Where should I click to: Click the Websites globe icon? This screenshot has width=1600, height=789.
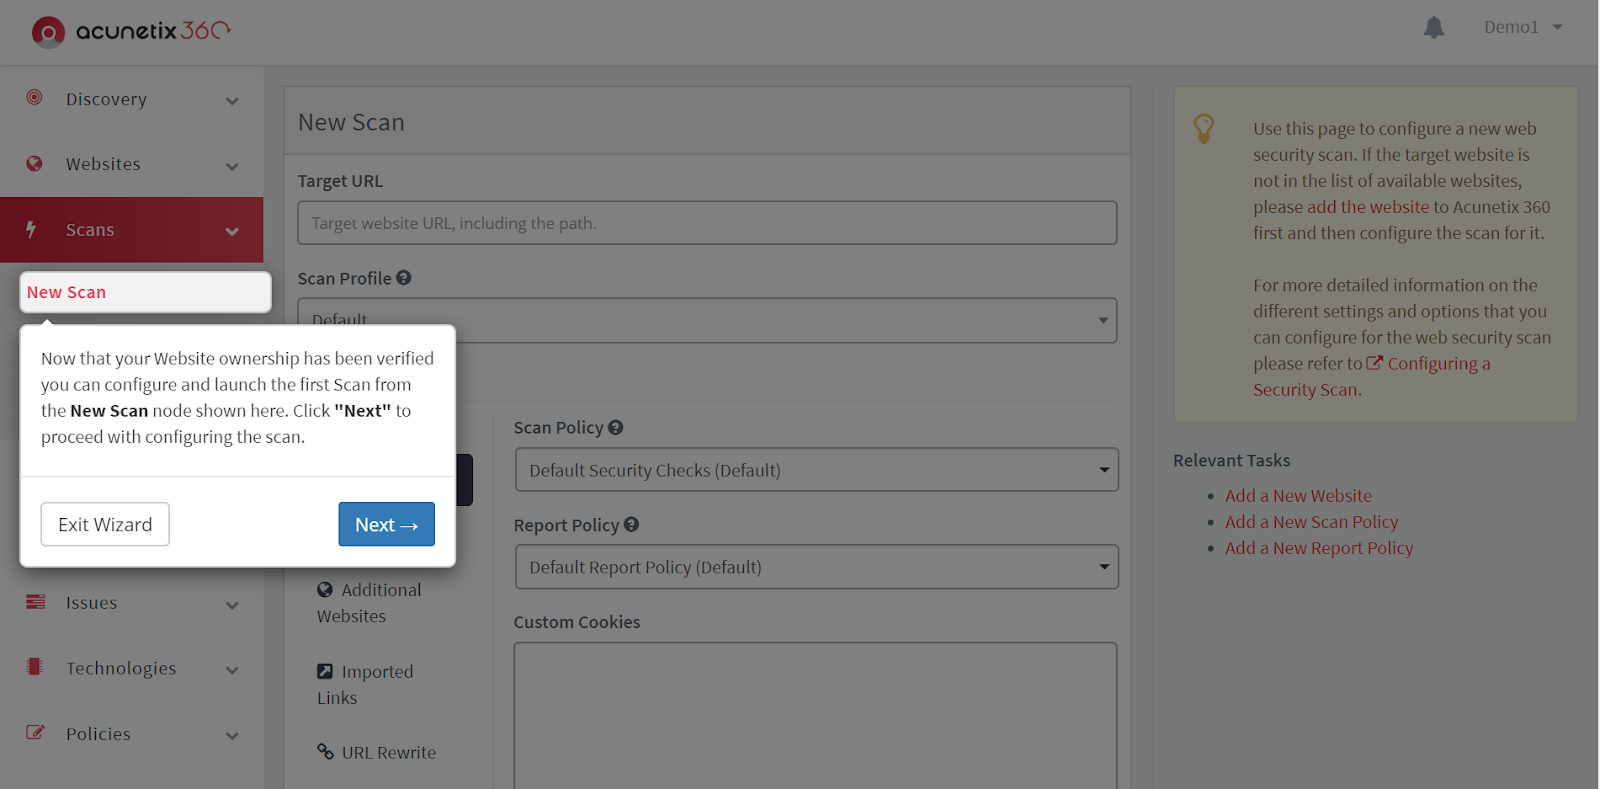35,163
